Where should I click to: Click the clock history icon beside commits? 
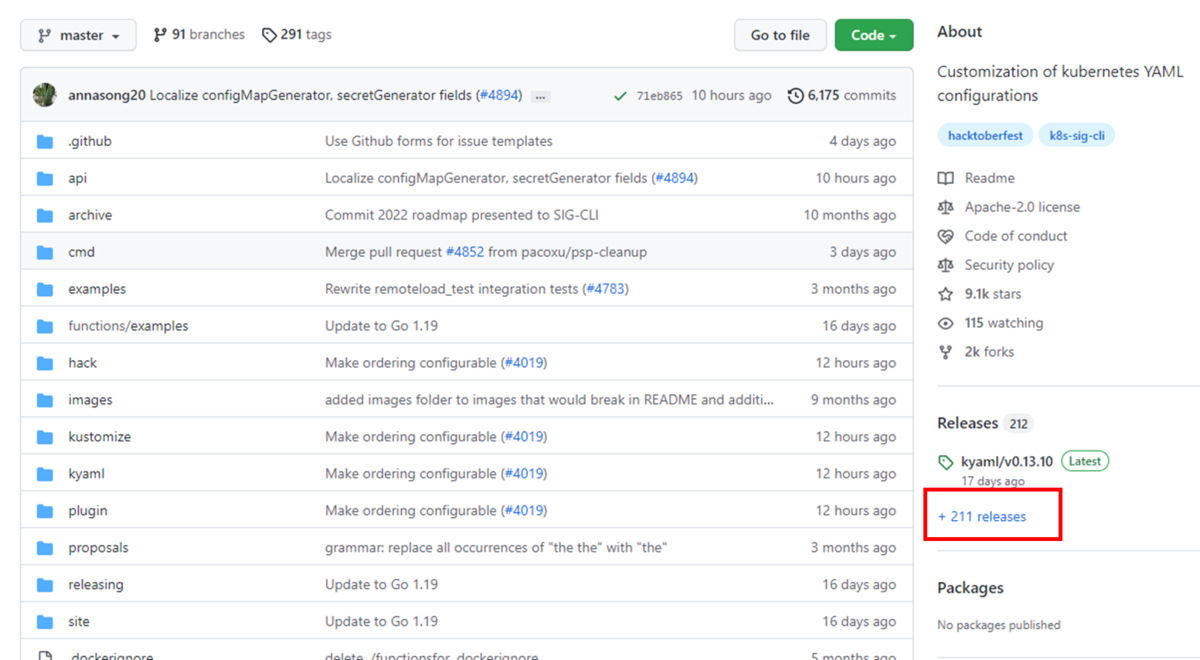click(x=796, y=96)
